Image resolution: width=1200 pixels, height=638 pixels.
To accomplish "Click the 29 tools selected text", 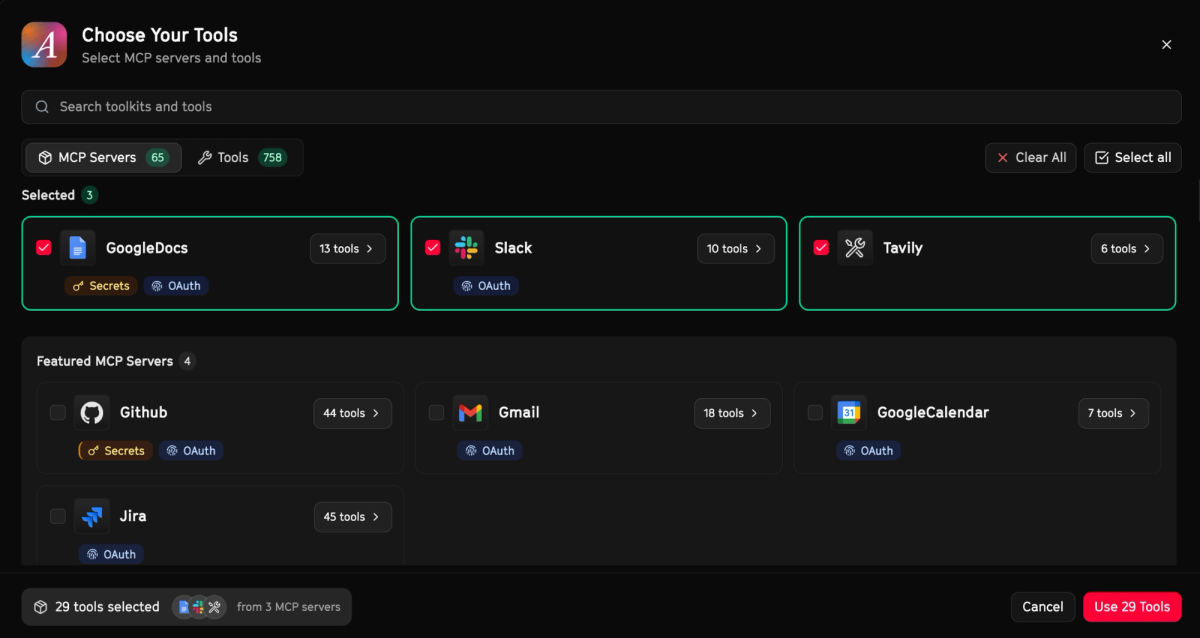I will point(107,607).
